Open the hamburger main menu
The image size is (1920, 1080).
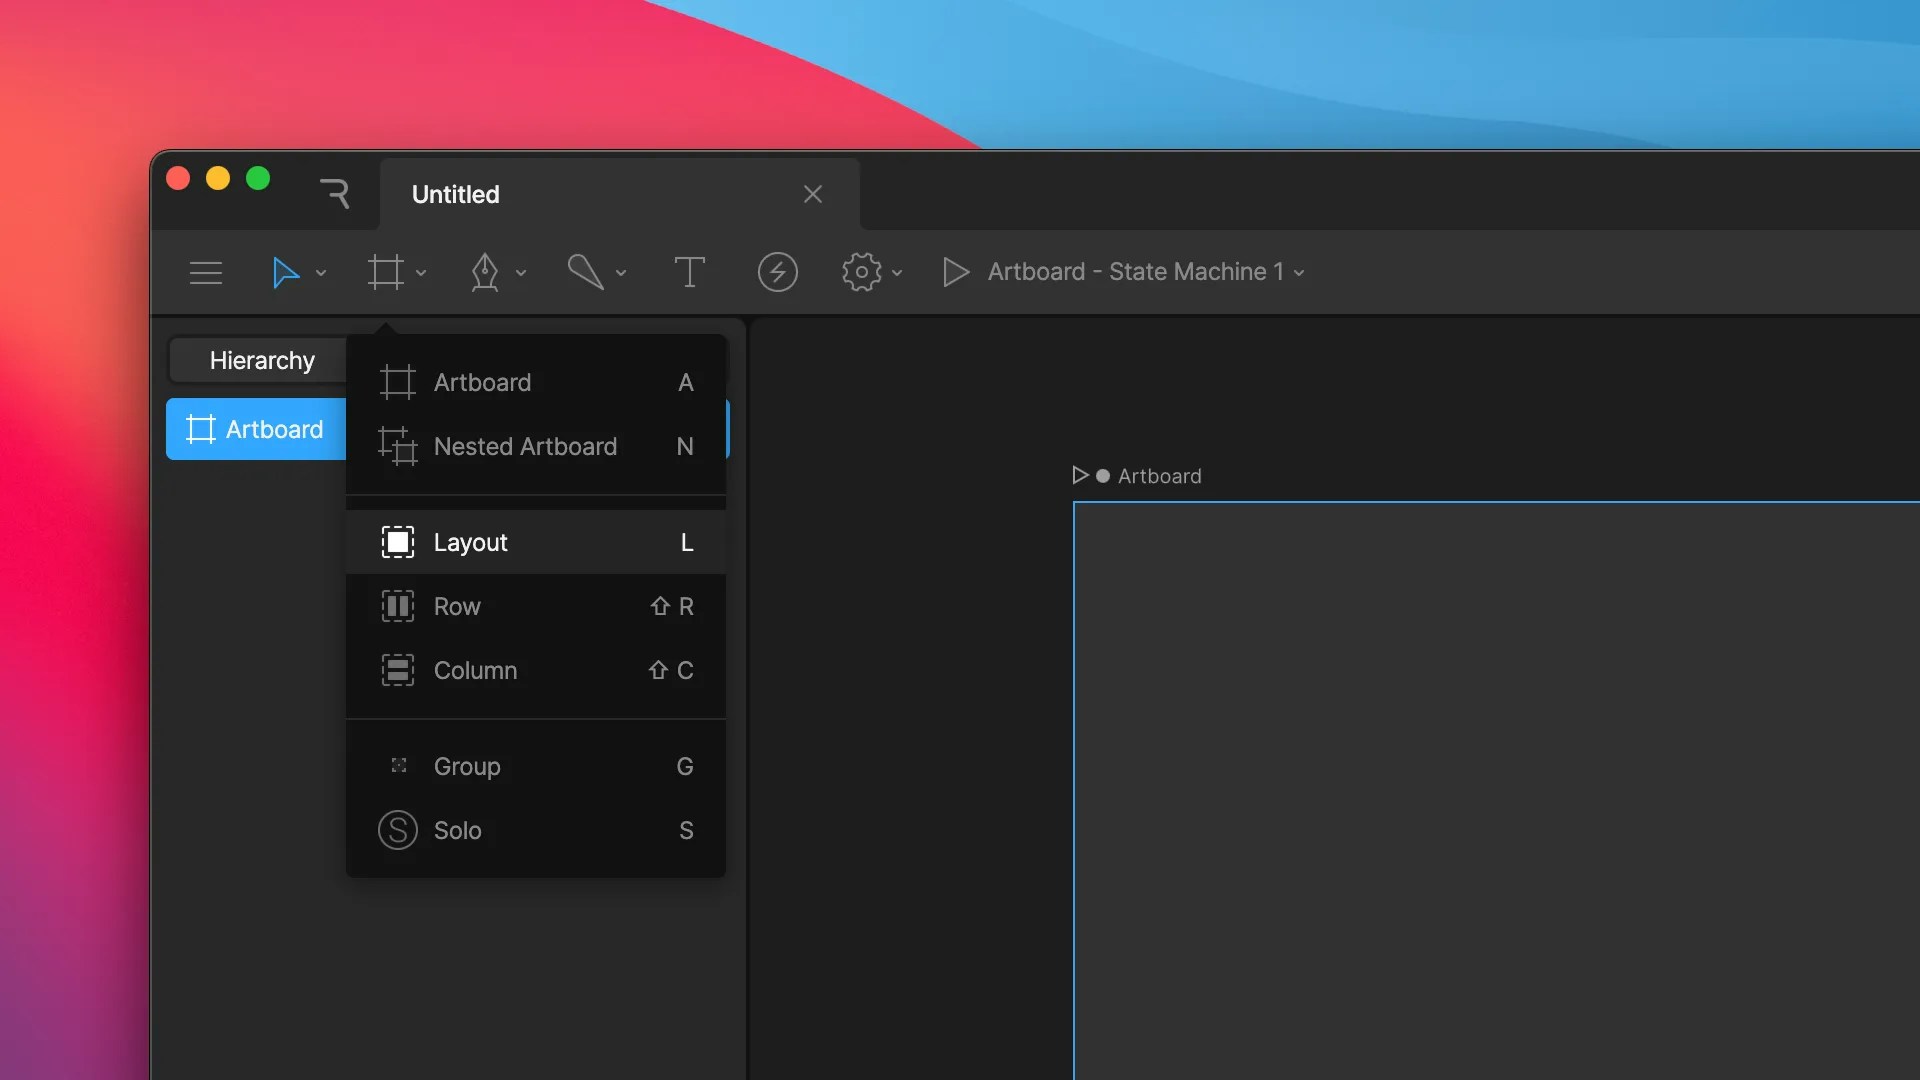pos(206,272)
